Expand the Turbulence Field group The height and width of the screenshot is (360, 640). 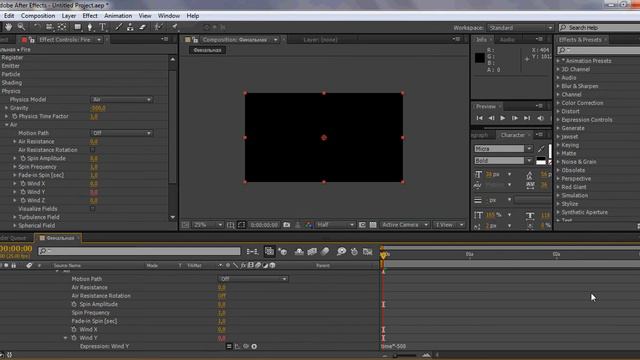(x=15, y=217)
